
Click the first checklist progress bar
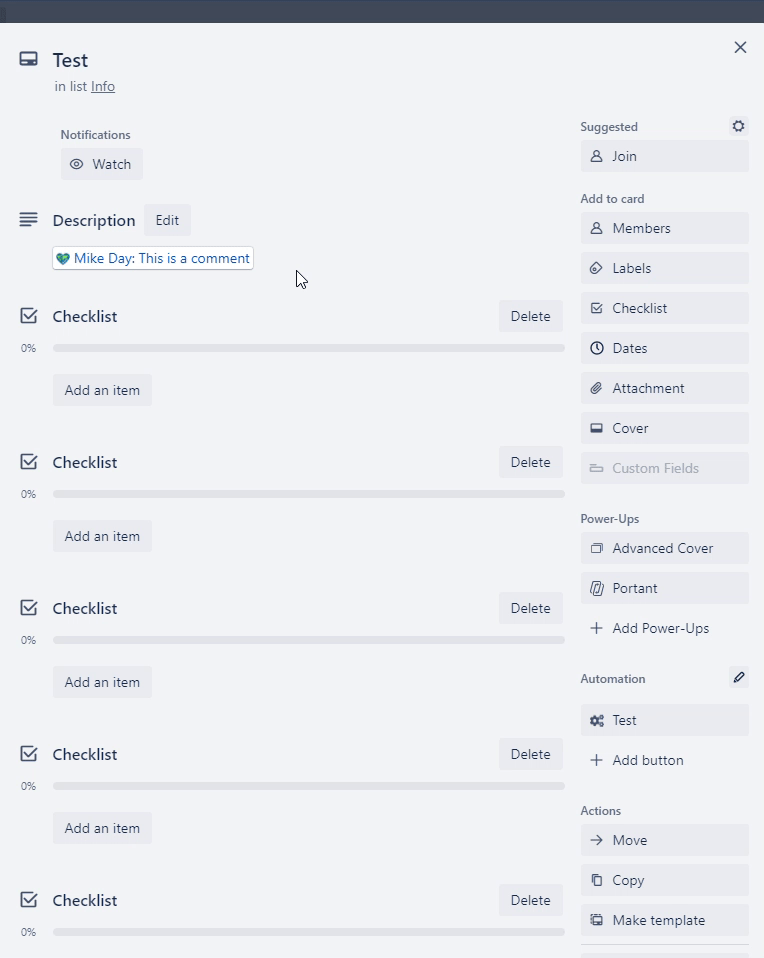(x=308, y=348)
